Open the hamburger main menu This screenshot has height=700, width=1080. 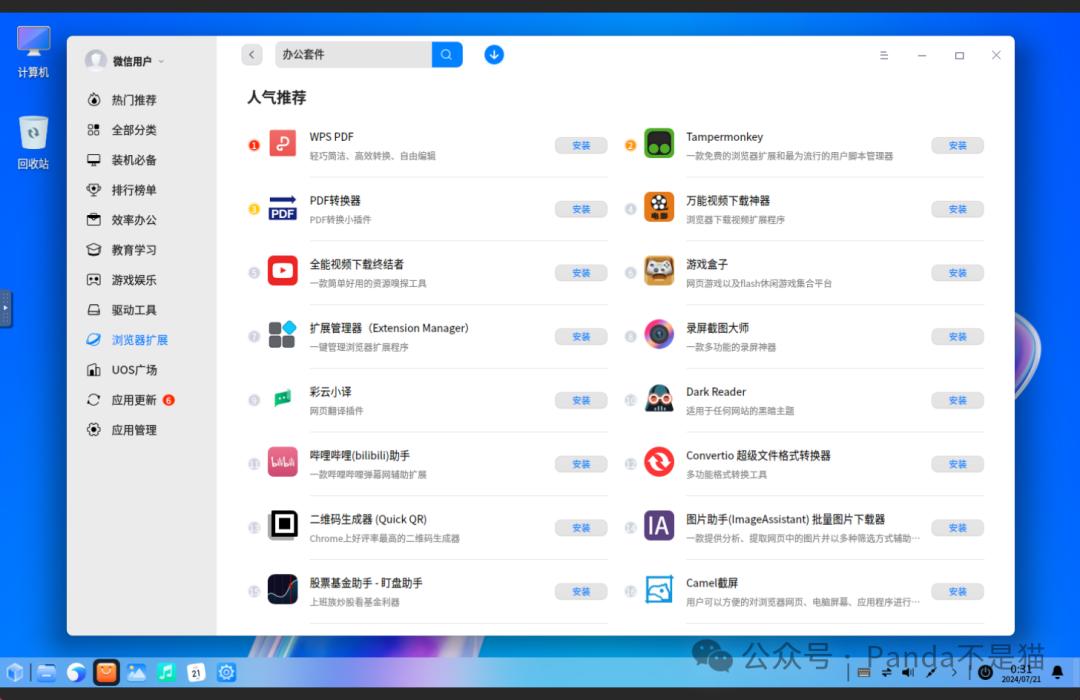(884, 56)
